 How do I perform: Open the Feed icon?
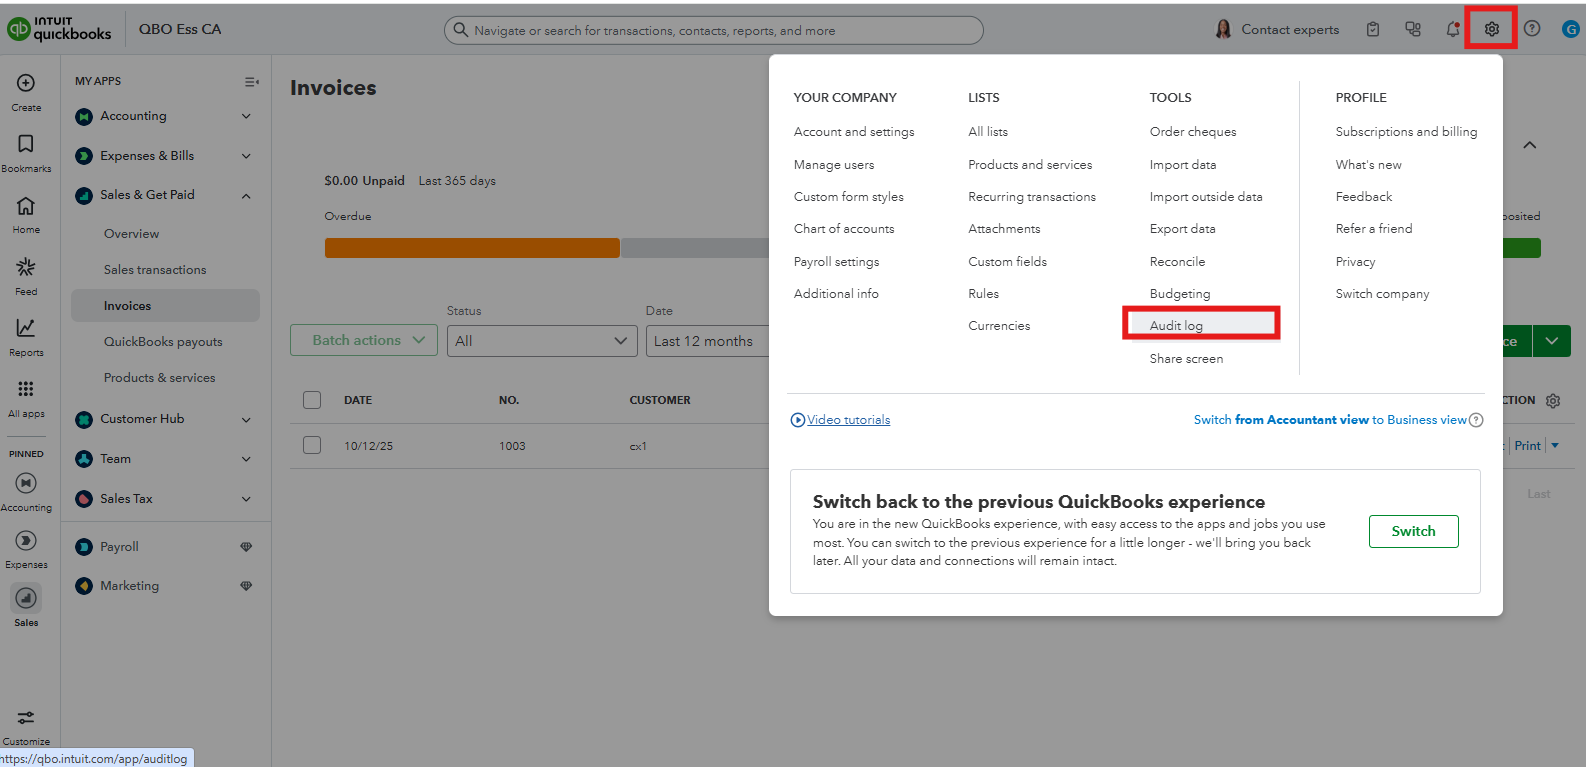click(x=26, y=267)
